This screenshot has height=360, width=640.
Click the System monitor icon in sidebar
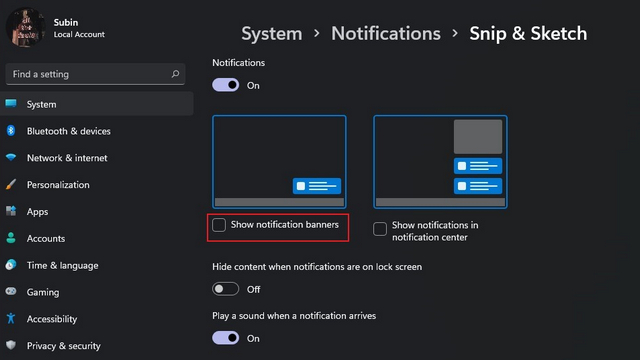coord(11,104)
